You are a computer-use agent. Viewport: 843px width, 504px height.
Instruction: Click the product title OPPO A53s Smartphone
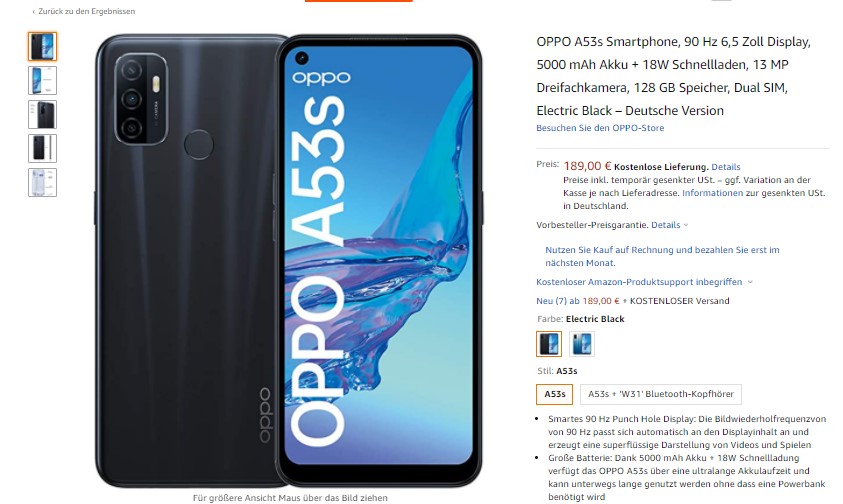point(674,76)
